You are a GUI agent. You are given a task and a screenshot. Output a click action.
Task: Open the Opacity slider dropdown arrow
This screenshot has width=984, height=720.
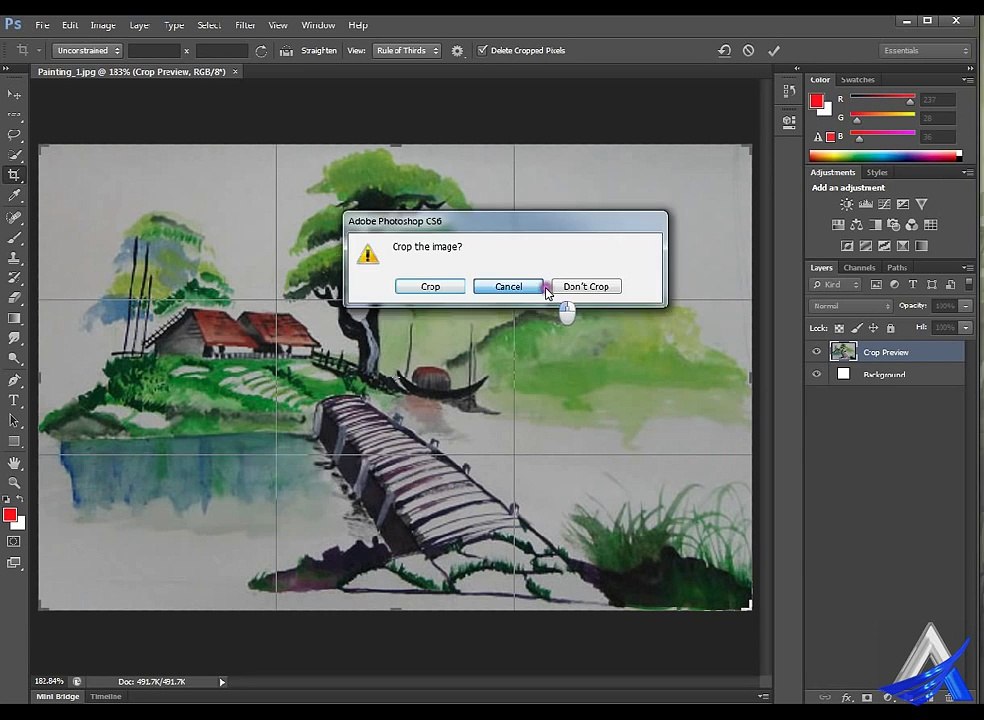pos(966,306)
